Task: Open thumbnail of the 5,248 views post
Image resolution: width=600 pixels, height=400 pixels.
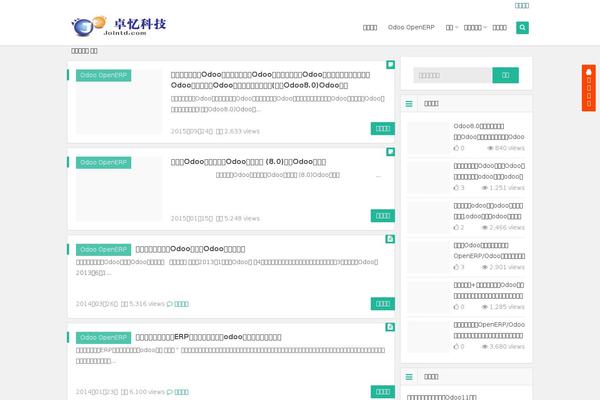Action: 119,189
